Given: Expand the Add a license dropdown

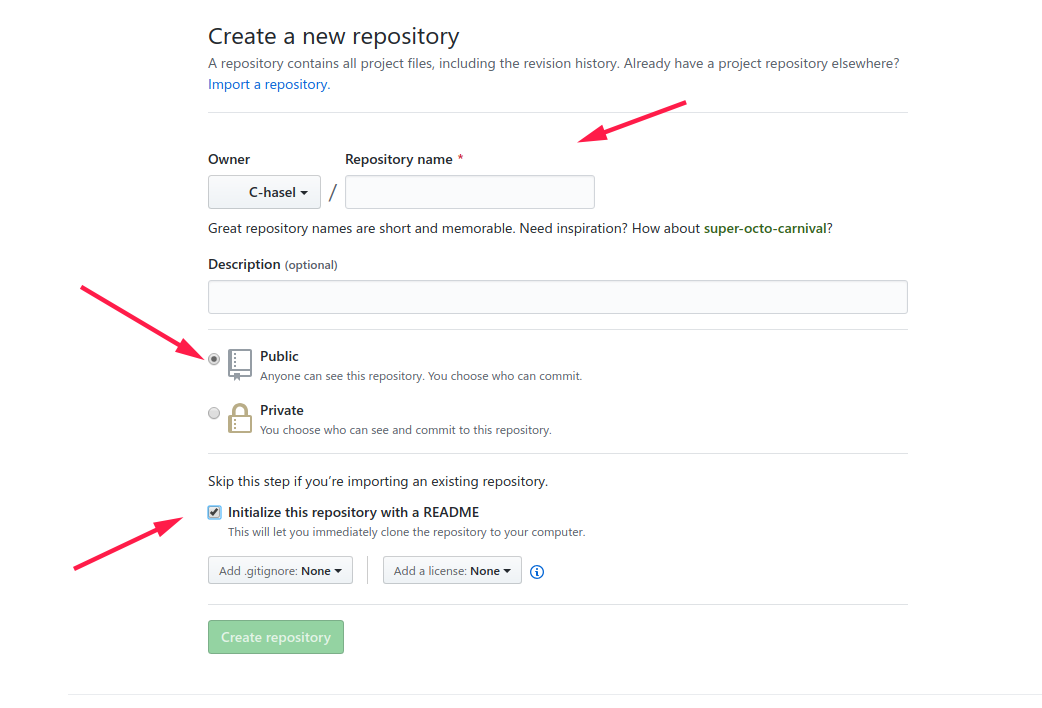Looking at the screenshot, I should click(x=452, y=571).
